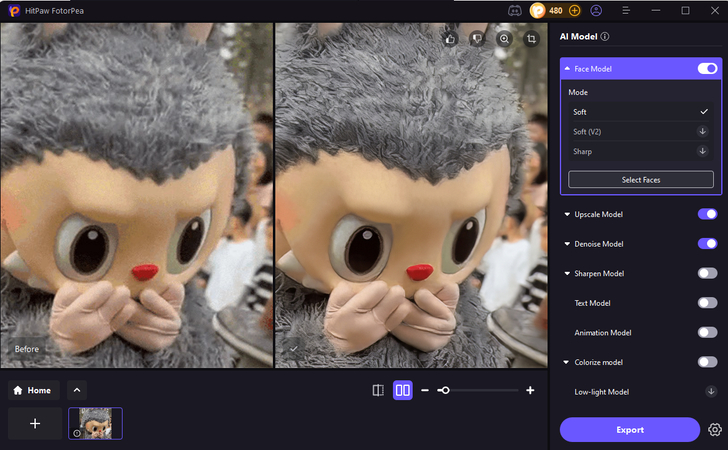728x450 pixels.
Task: Open the Discord community icon
Action: coord(514,11)
